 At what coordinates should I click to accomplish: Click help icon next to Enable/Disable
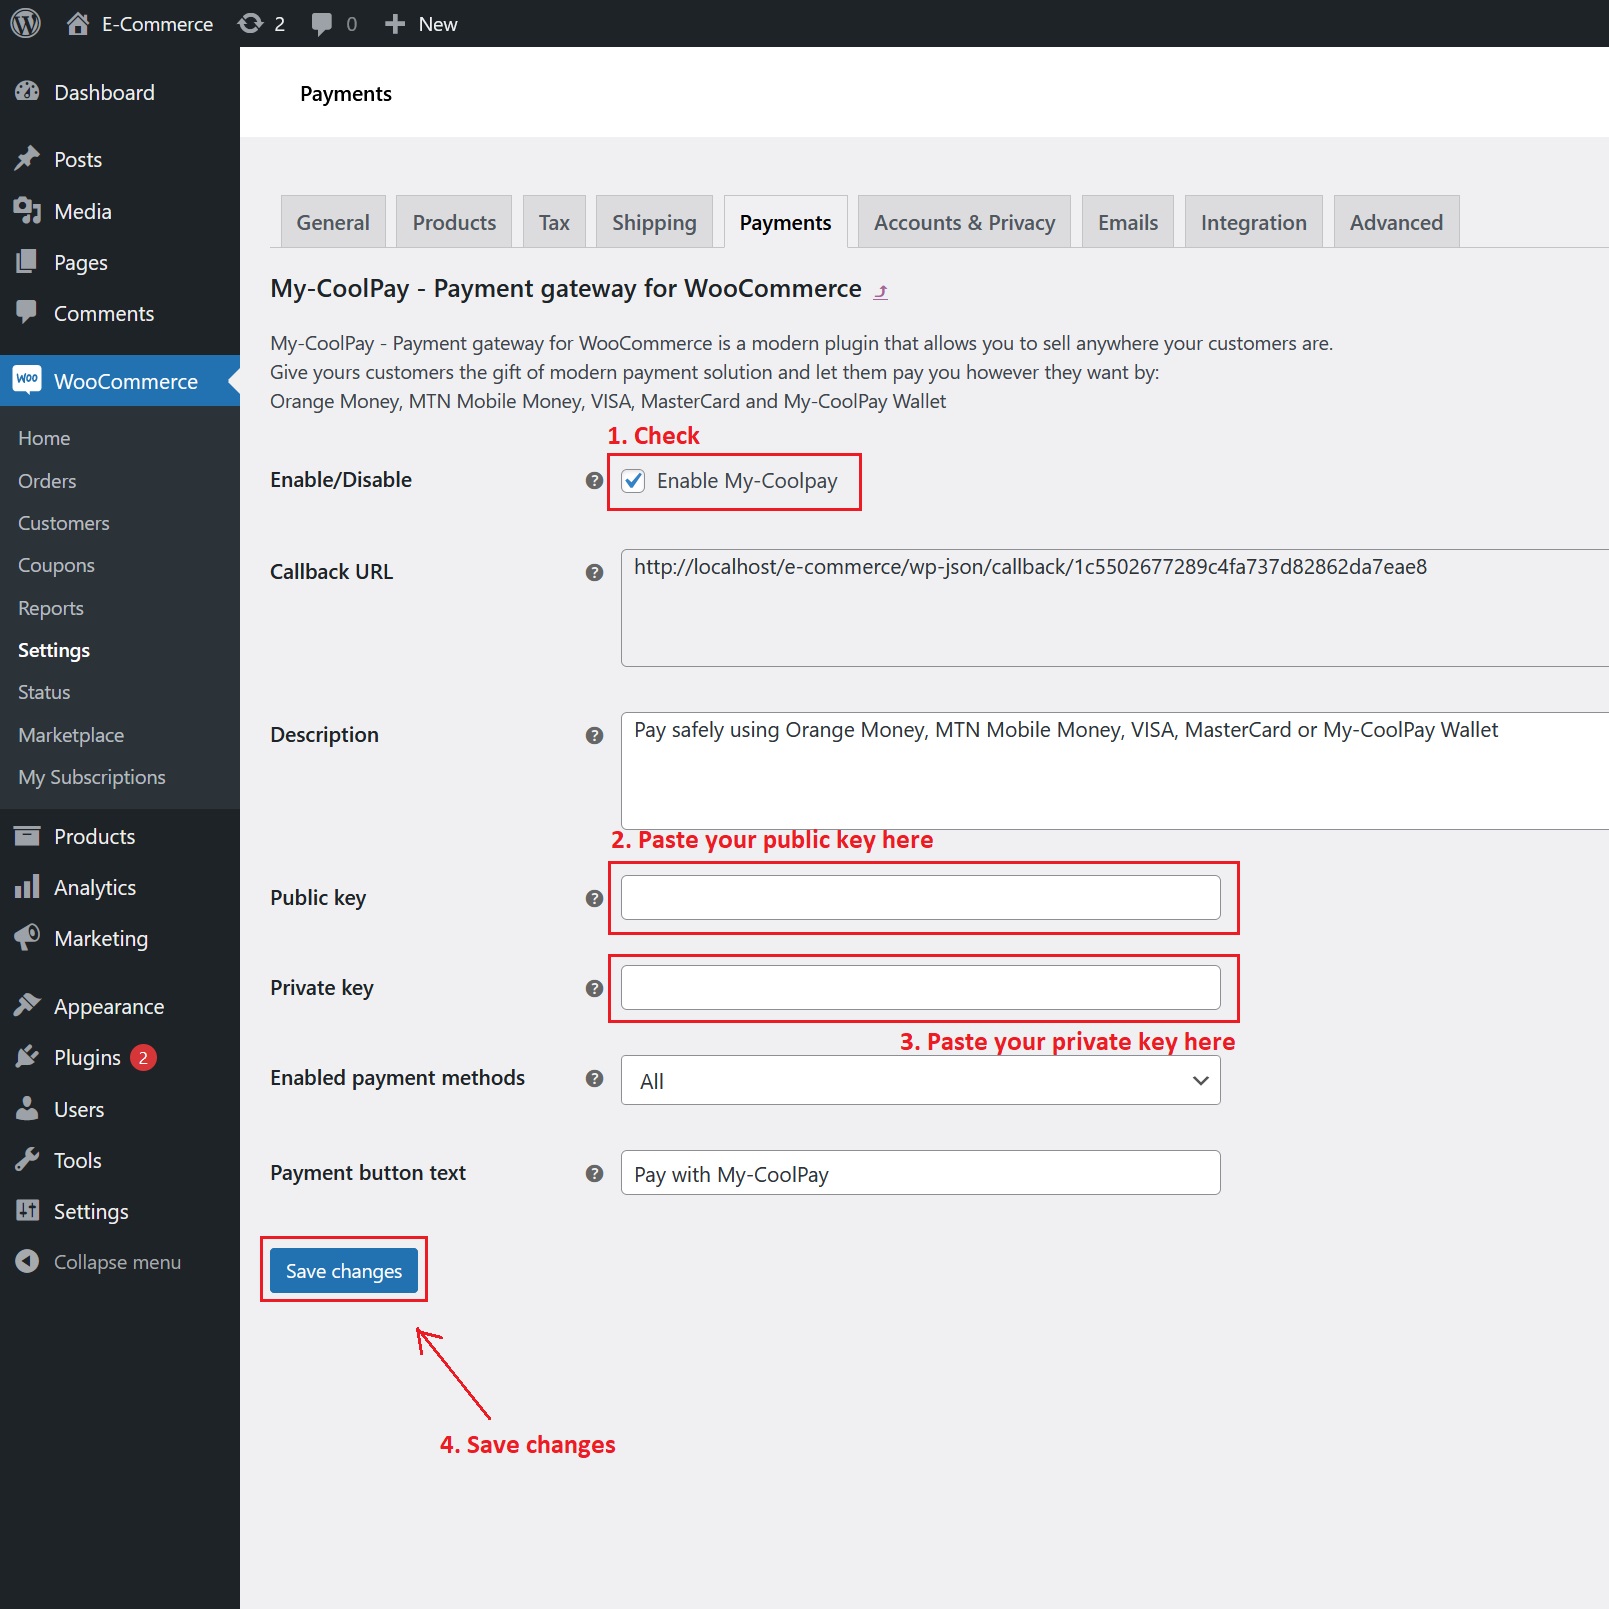tap(594, 480)
